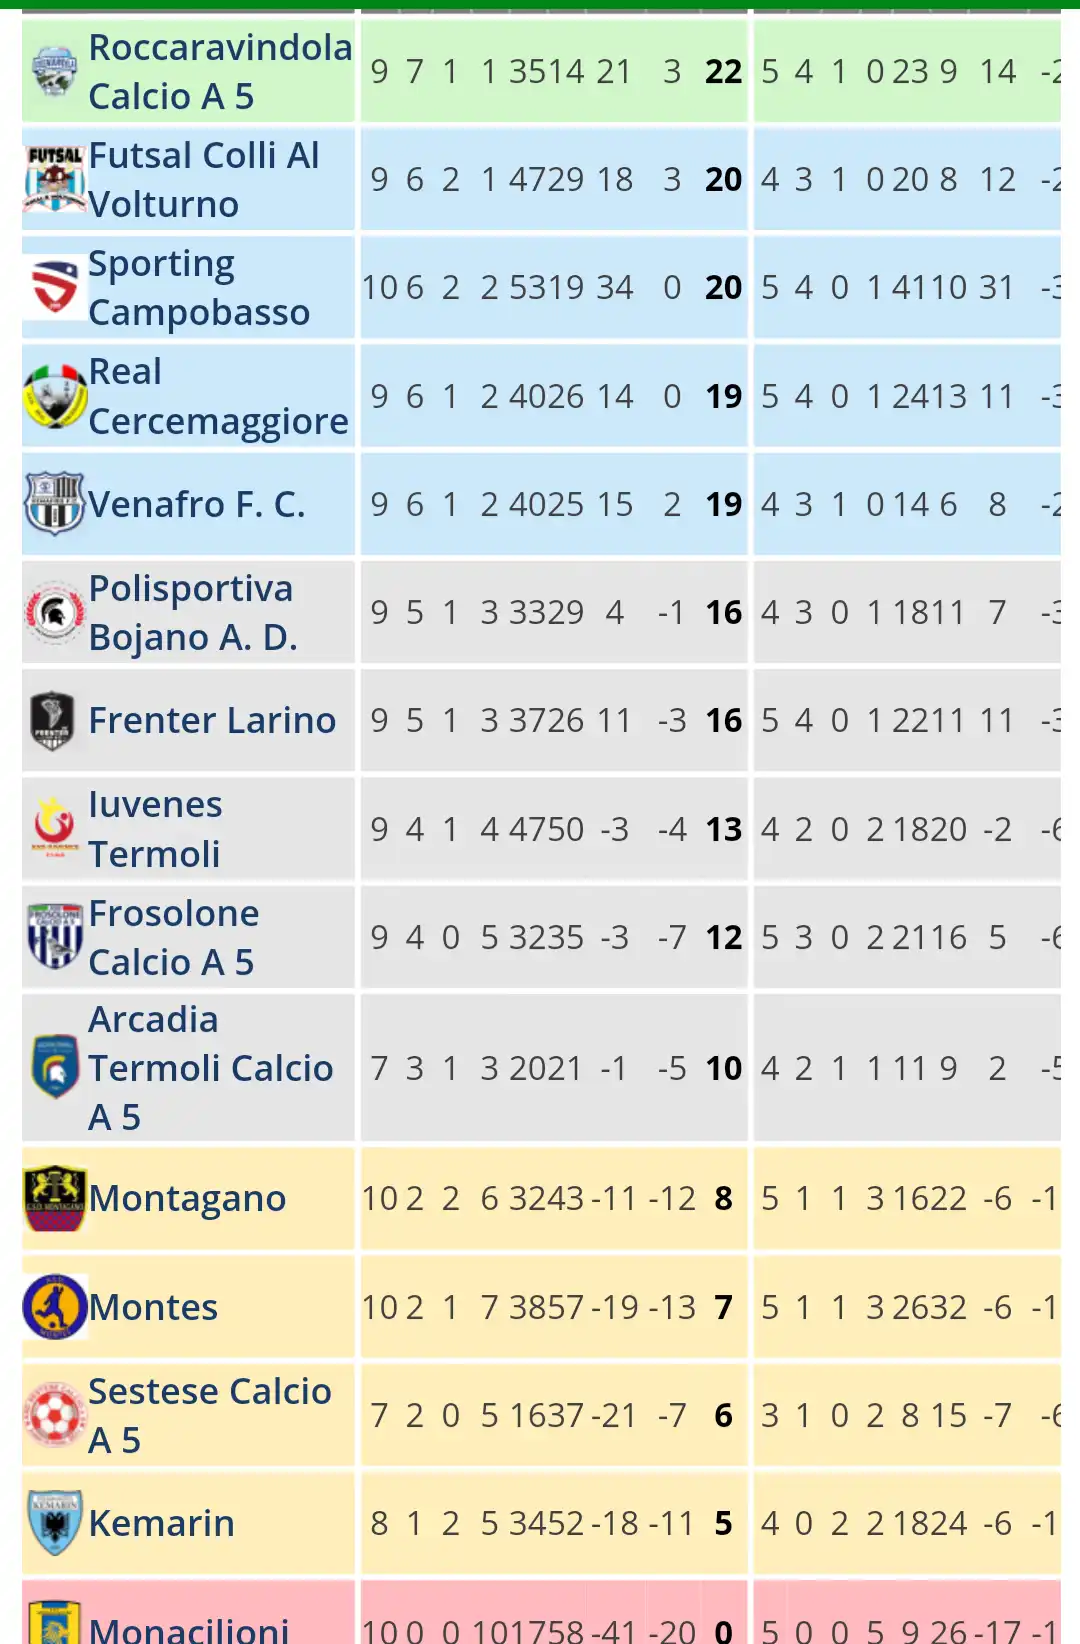Click the Polisportiva Bojano helmet crest
The height and width of the screenshot is (1644, 1080).
(55, 612)
